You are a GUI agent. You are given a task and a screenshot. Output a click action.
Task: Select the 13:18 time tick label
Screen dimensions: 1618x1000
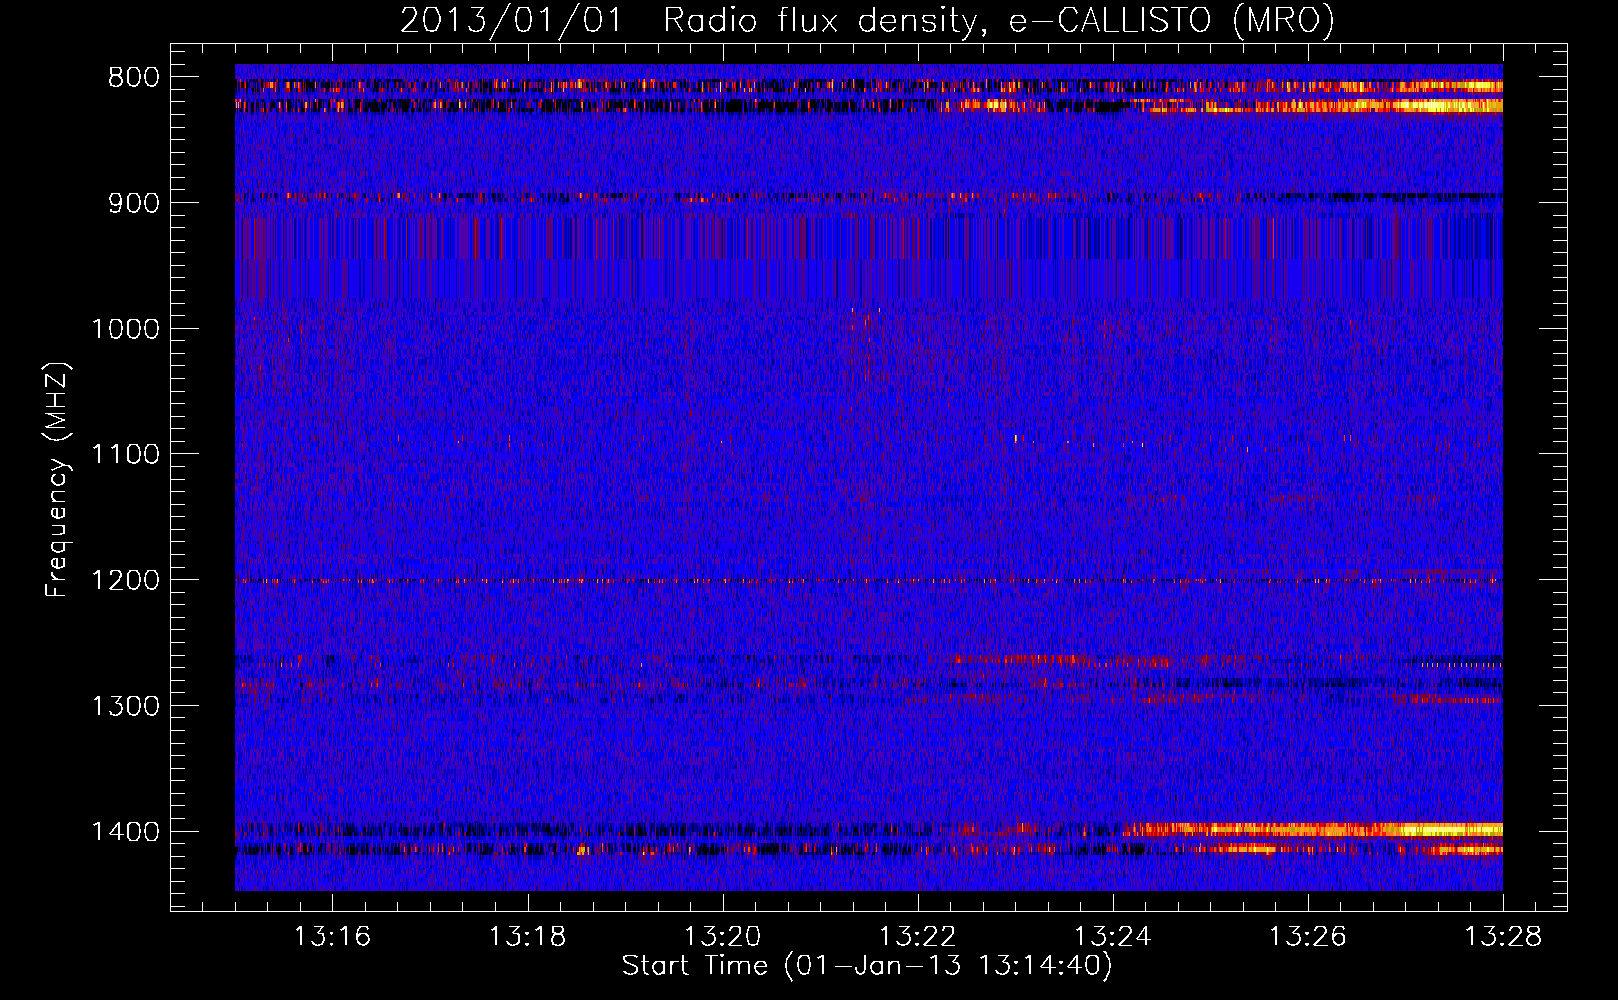527,937
